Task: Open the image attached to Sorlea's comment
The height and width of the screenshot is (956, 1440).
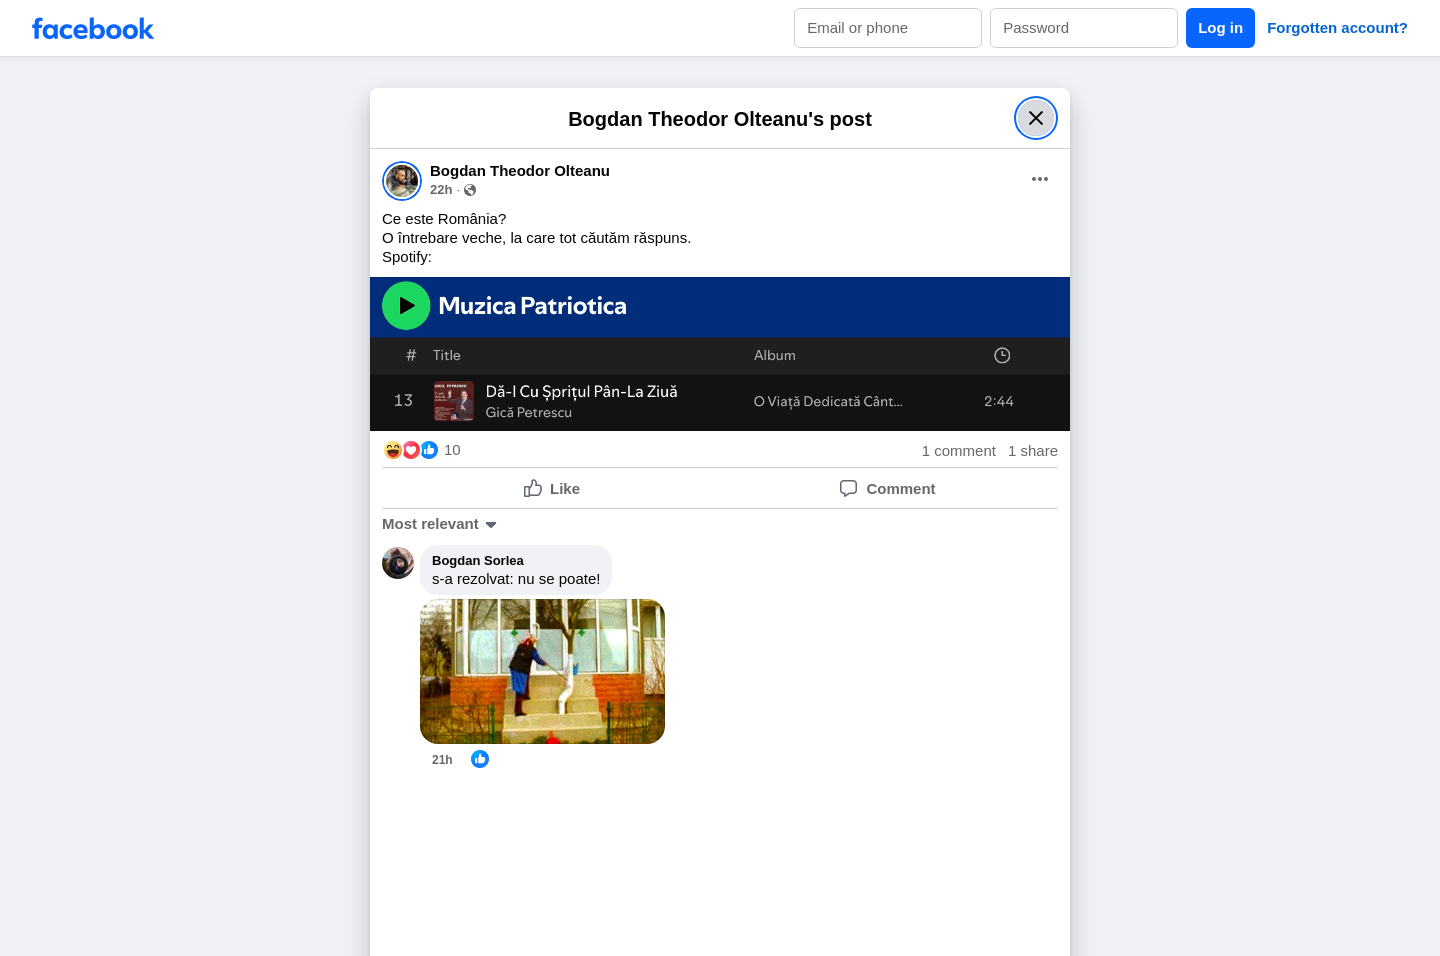Action: pos(542,671)
